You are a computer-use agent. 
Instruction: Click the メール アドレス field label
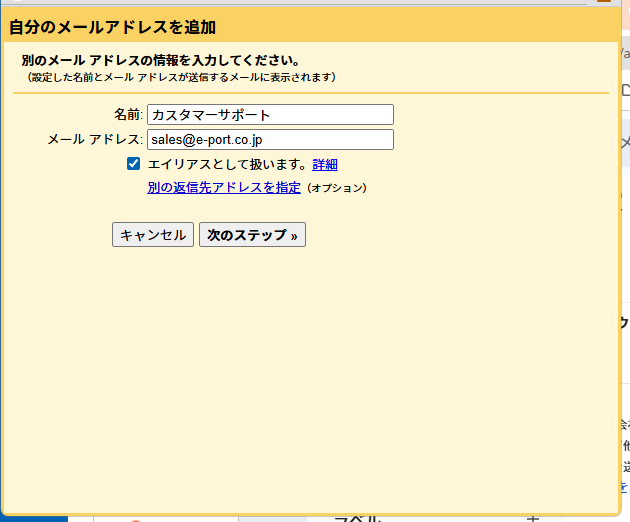[96, 140]
